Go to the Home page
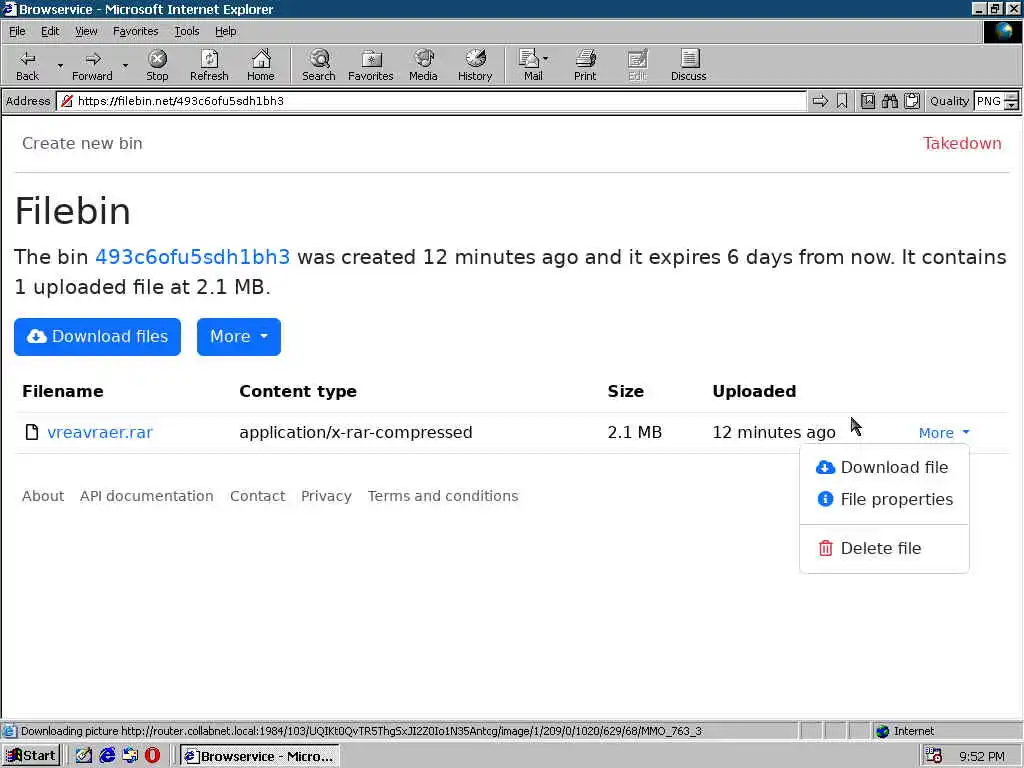This screenshot has height=768, width=1024. 261,65
